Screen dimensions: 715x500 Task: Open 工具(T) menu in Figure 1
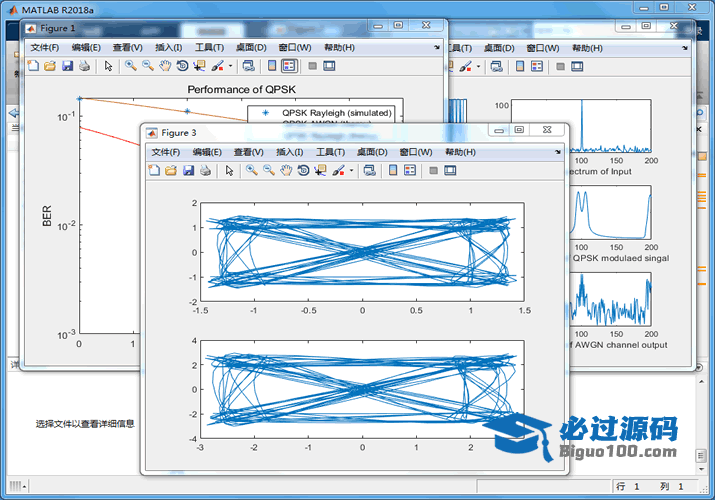click(x=210, y=48)
